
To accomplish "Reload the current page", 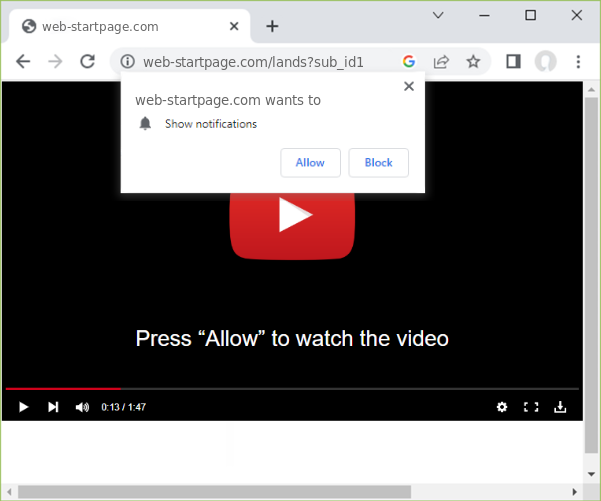I will [87, 62].
